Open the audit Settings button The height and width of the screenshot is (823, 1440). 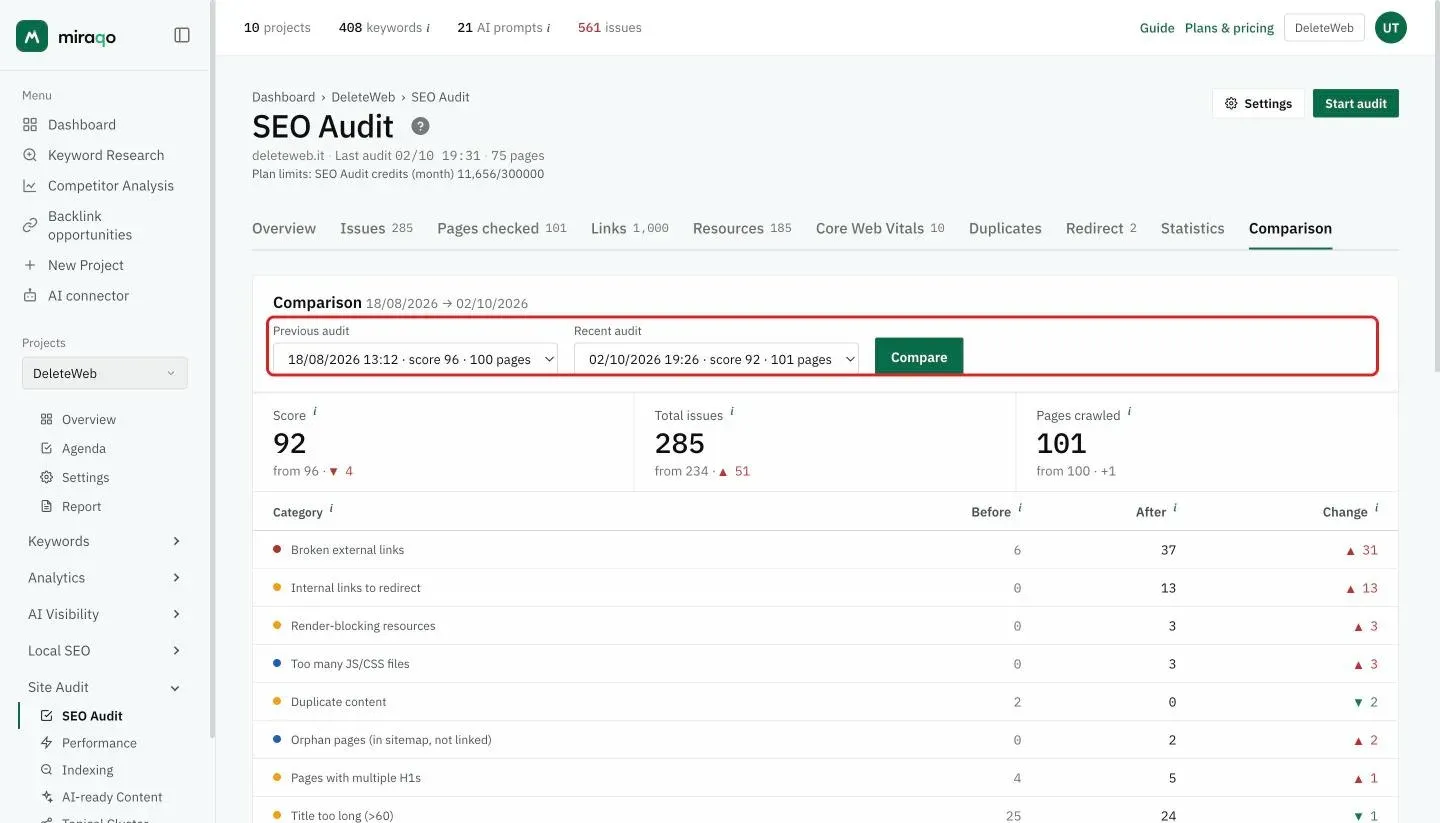click(1258, 103)
